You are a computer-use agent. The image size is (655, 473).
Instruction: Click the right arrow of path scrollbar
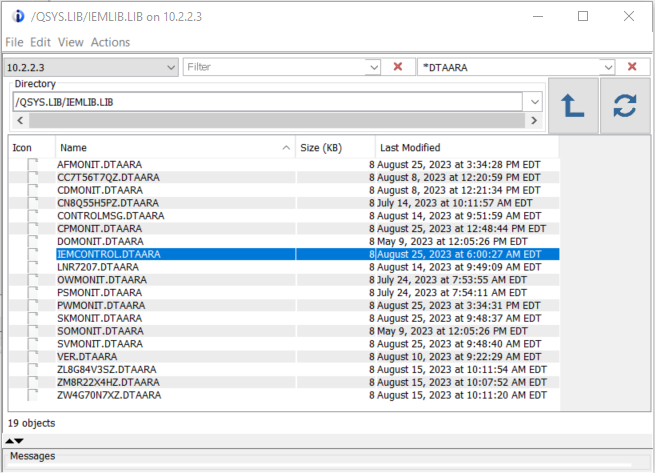(x=534, y=121)
